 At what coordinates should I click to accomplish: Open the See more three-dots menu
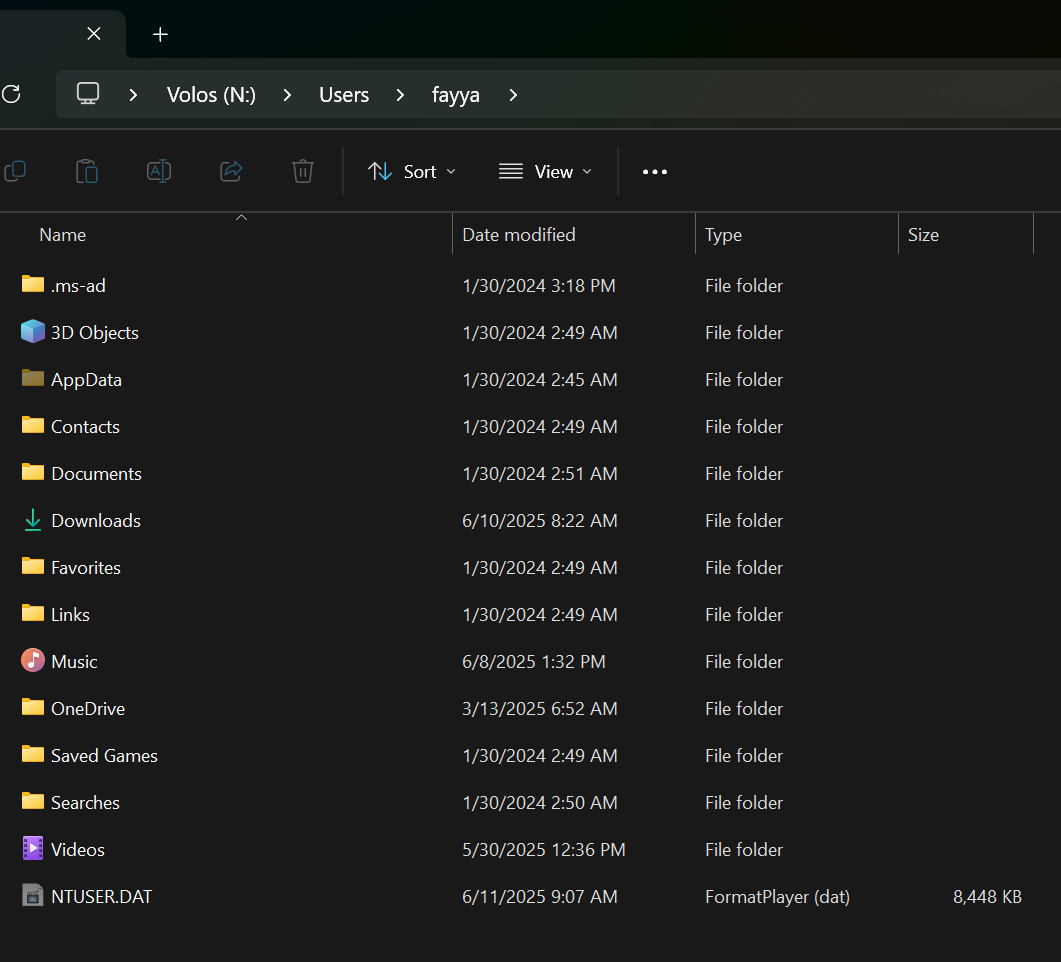(654, 172)
